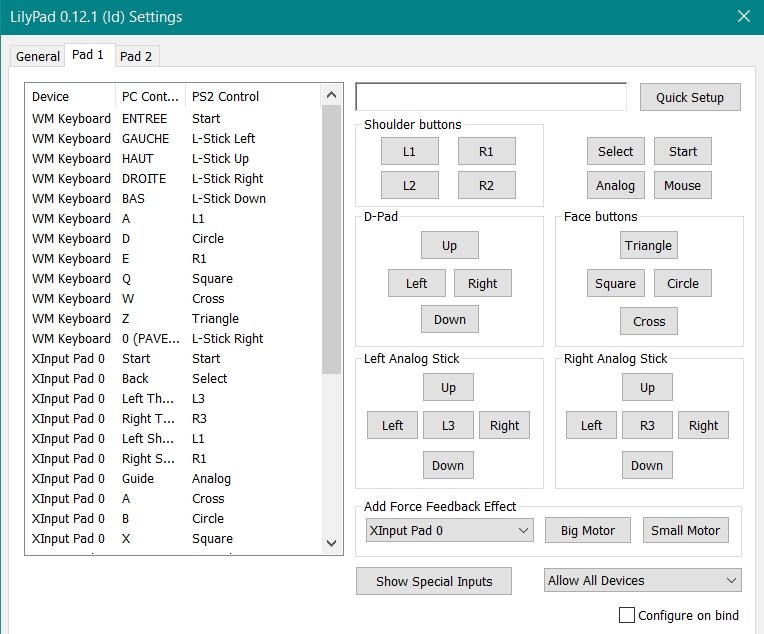Select the XInput Left Th... L3 row
Viewport: 764px width, 634px height.
[174, 398]
